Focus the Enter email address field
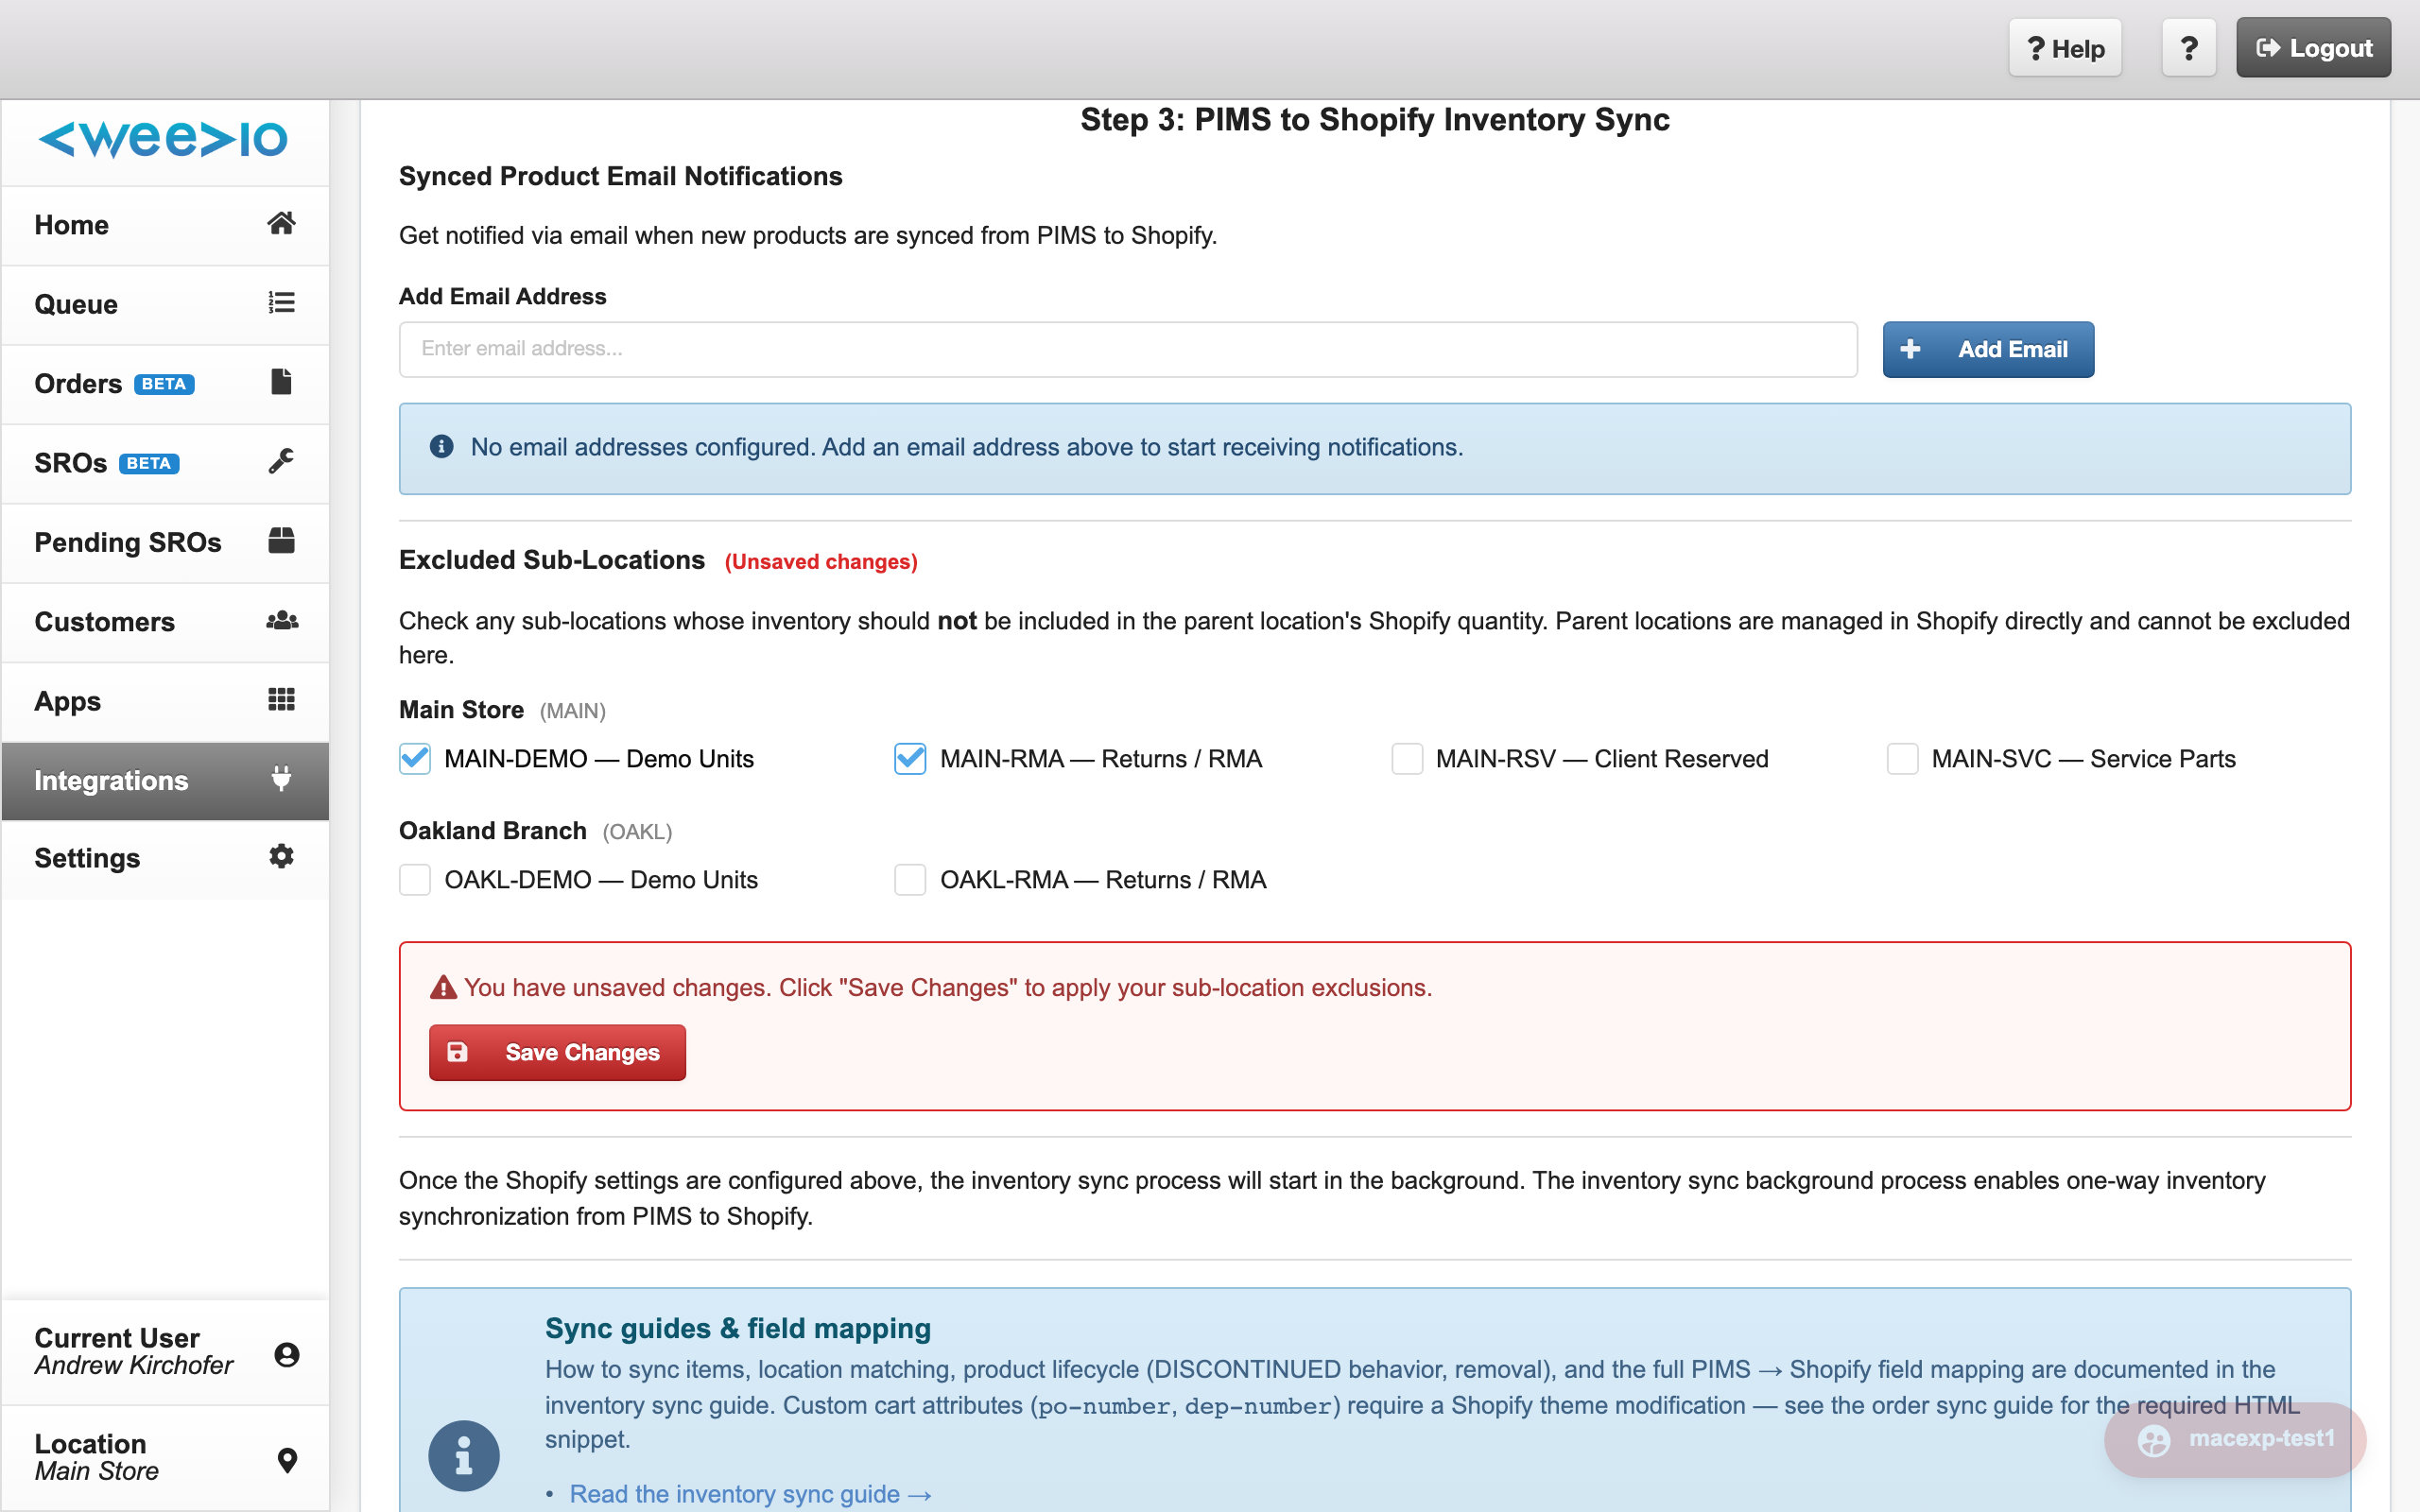 click(1128, 349)
